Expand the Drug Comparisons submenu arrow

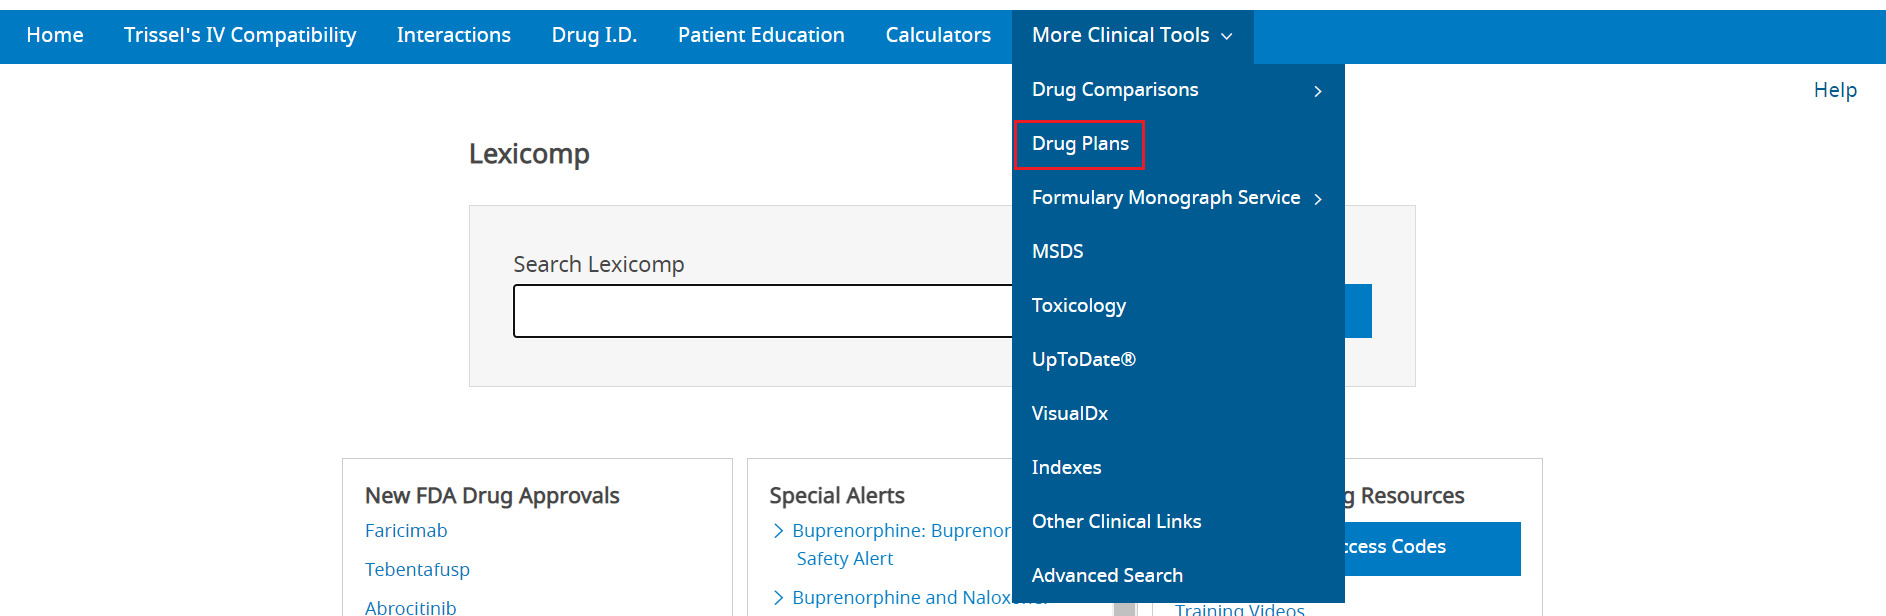1317,91
